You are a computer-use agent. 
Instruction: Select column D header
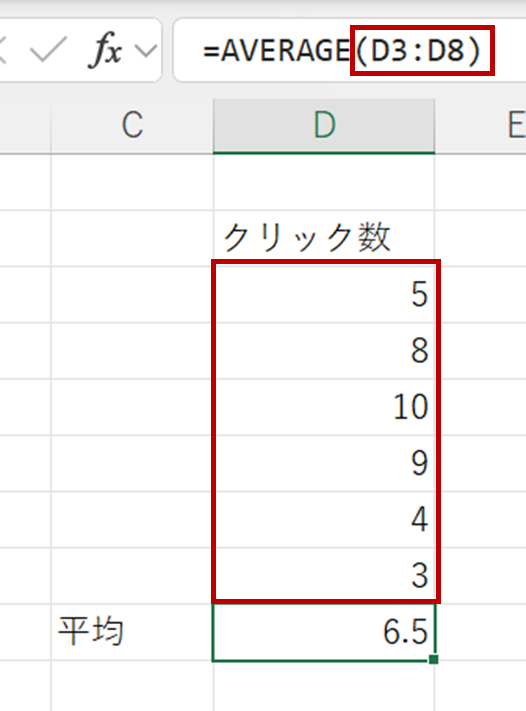324,126
